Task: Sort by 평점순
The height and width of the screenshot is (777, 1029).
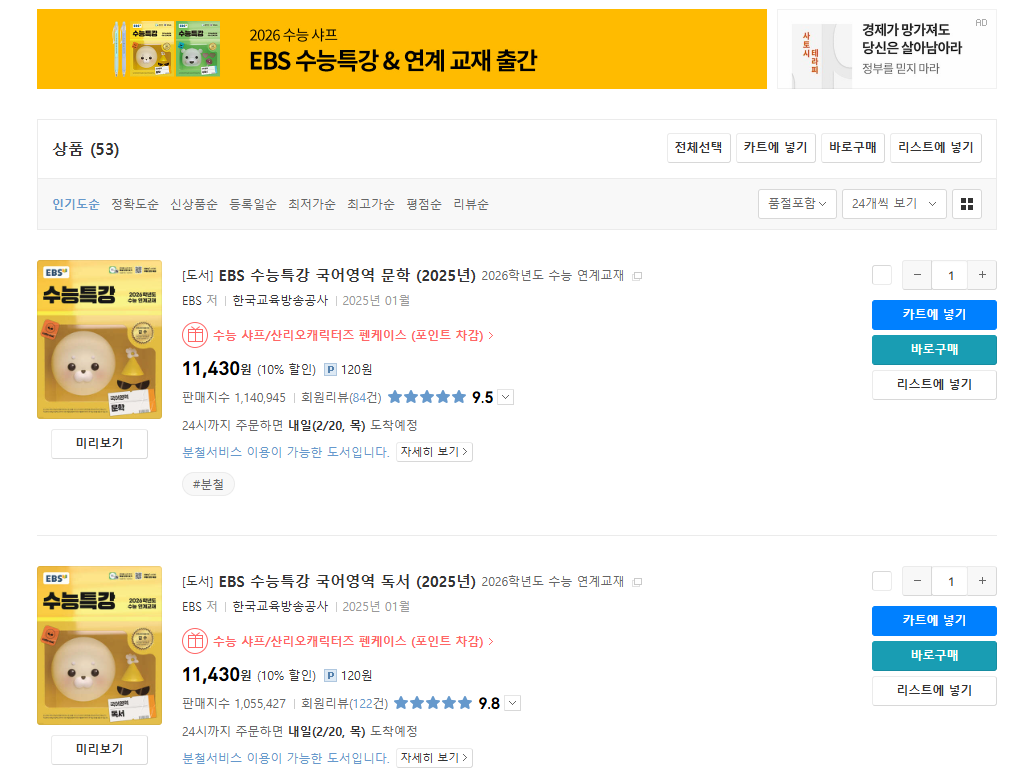Action: coord(424,204)
